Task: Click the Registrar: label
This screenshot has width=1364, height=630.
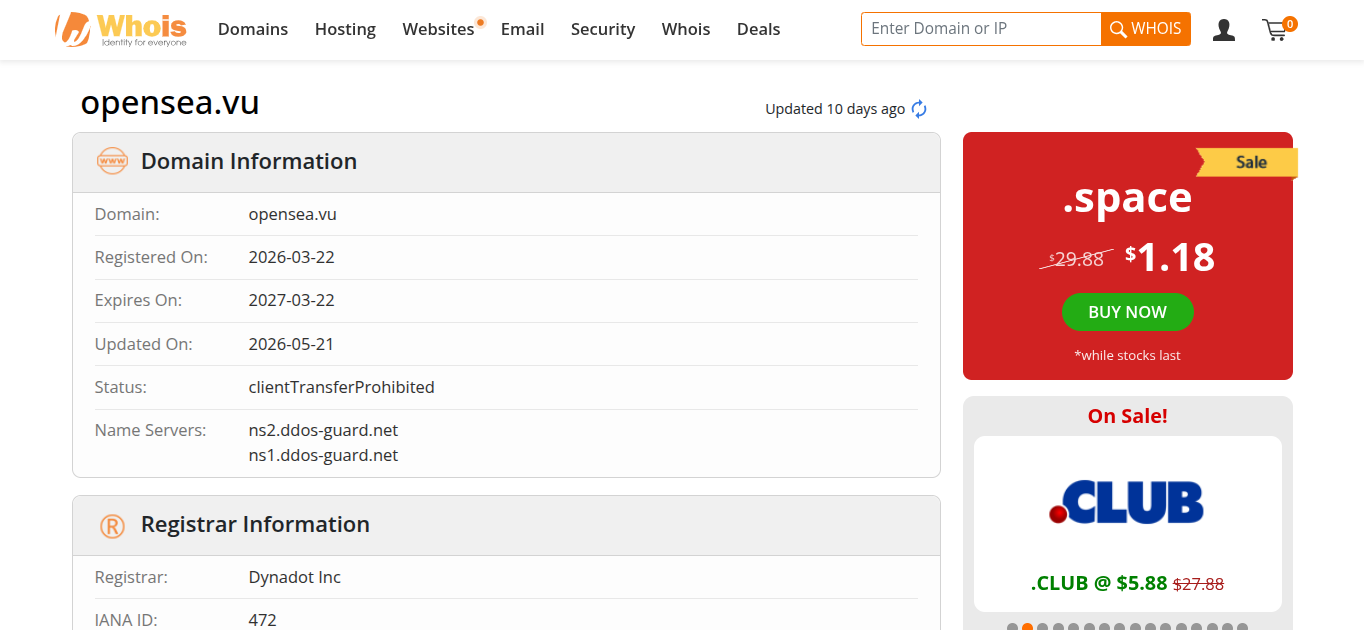Action: [131, 577]
